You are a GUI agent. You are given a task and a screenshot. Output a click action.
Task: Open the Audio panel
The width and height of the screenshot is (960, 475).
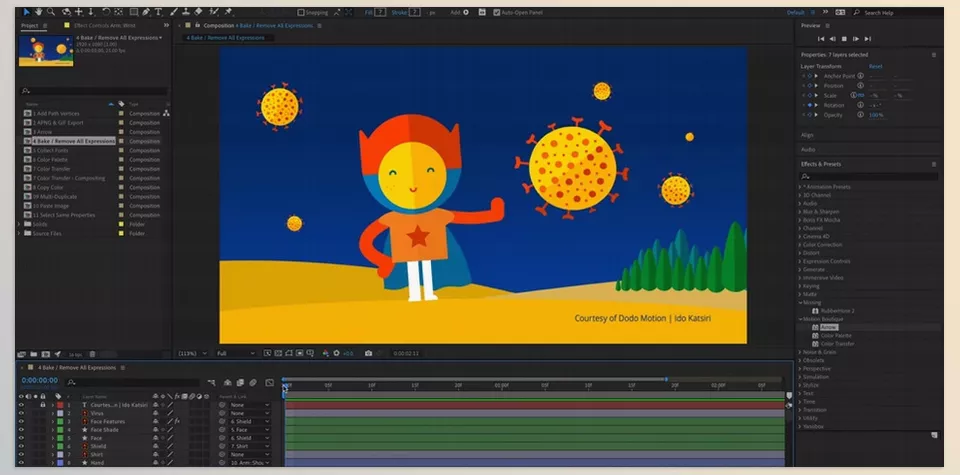coord(808,149)
